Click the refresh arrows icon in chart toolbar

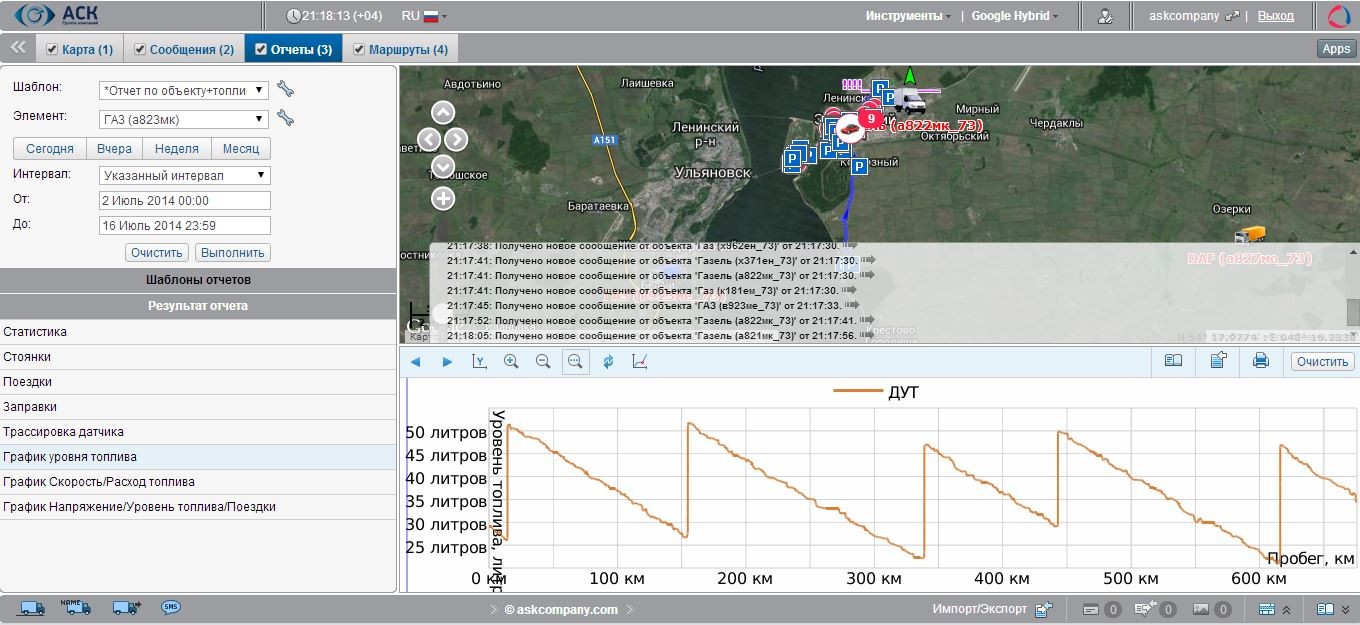608,361
